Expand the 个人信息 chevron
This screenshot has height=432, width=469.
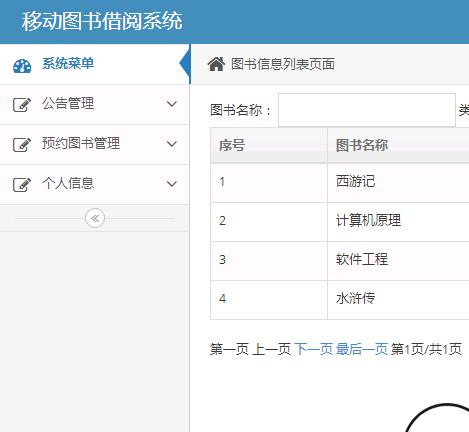172,184
